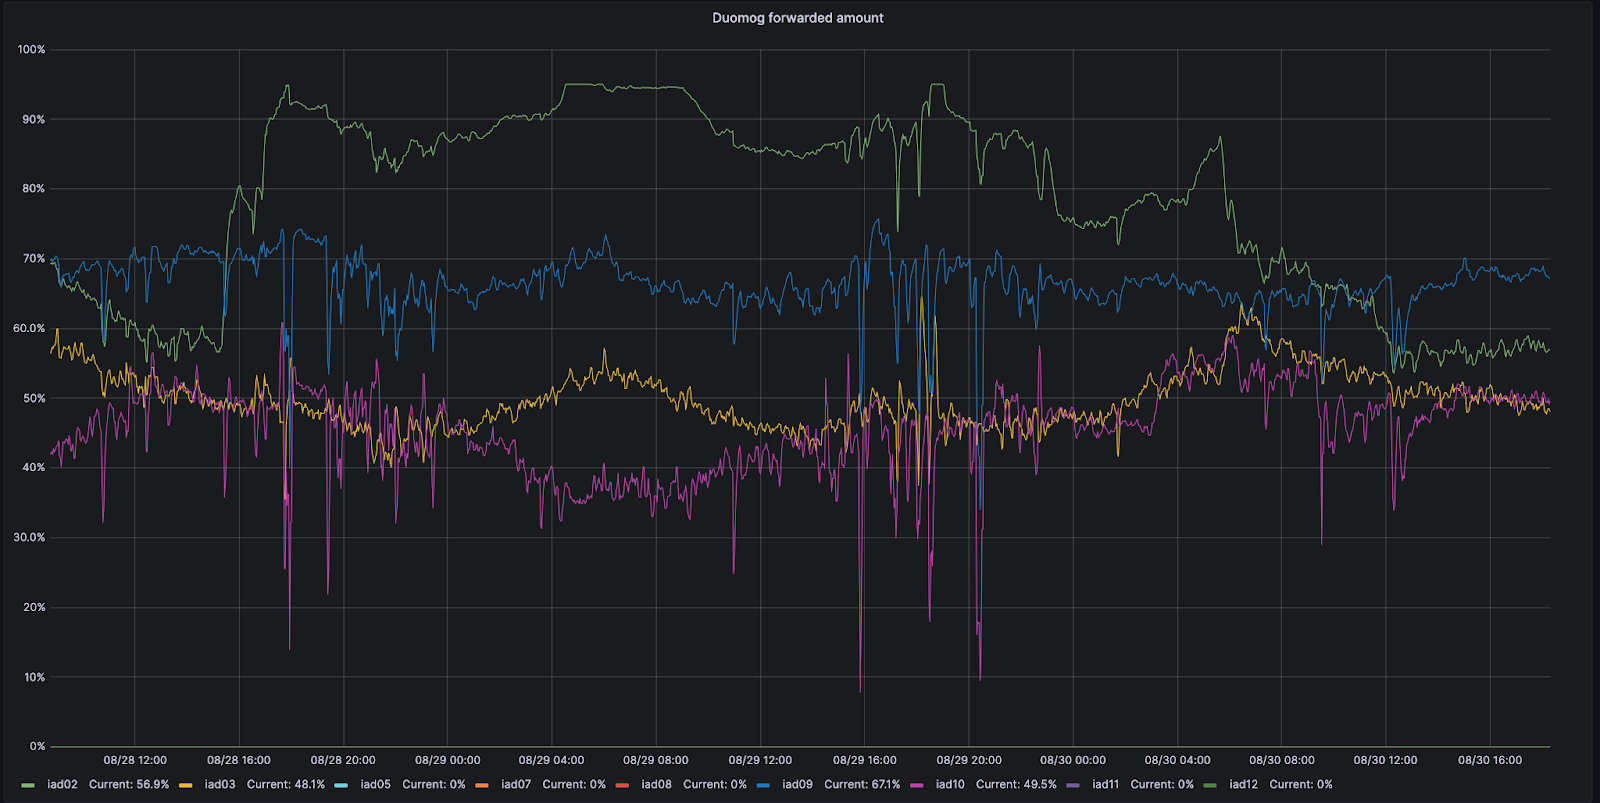1600x803 pixels.
Task: Click the blue iad09 legend color swatch
Action: coord(763,785)
